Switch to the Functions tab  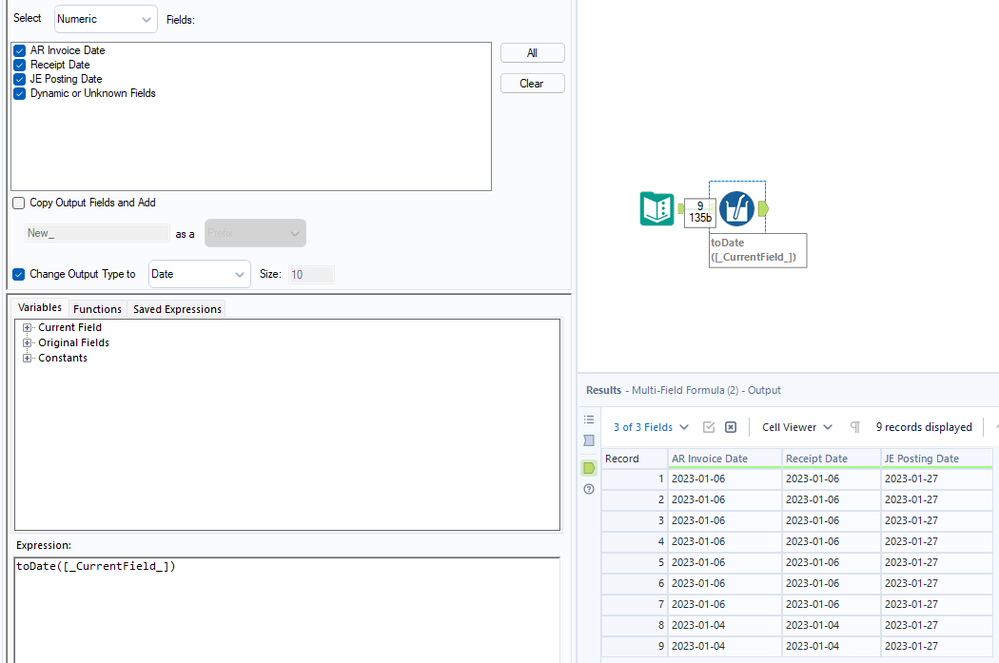coord(97,309)
